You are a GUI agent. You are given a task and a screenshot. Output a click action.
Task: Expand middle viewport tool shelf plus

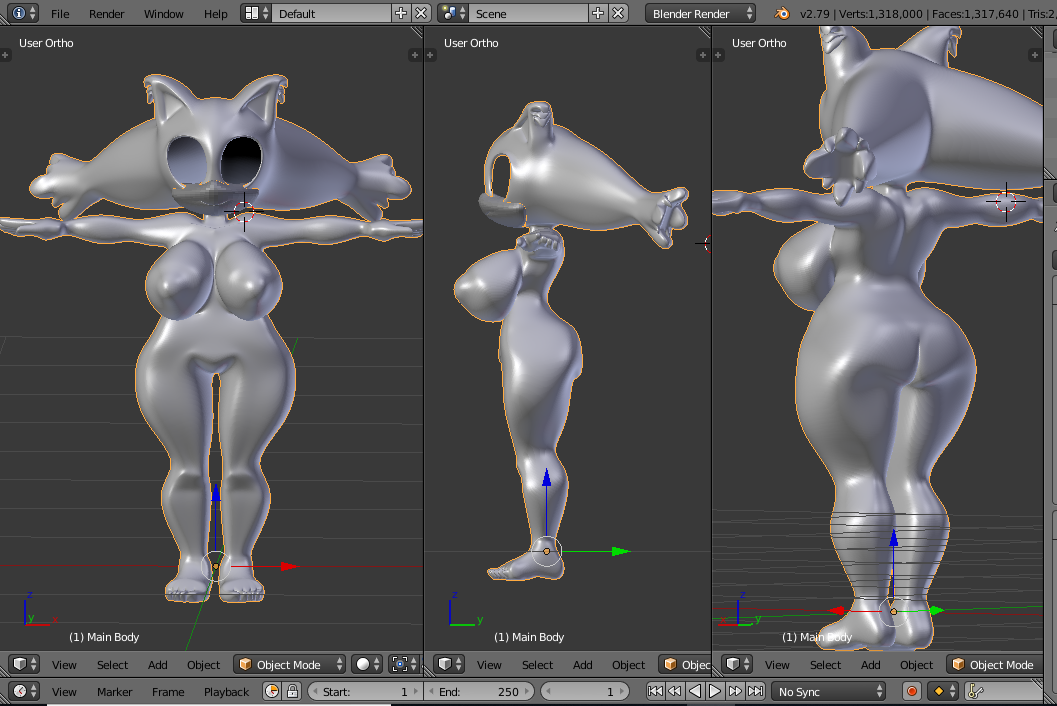tap(430, 55)
